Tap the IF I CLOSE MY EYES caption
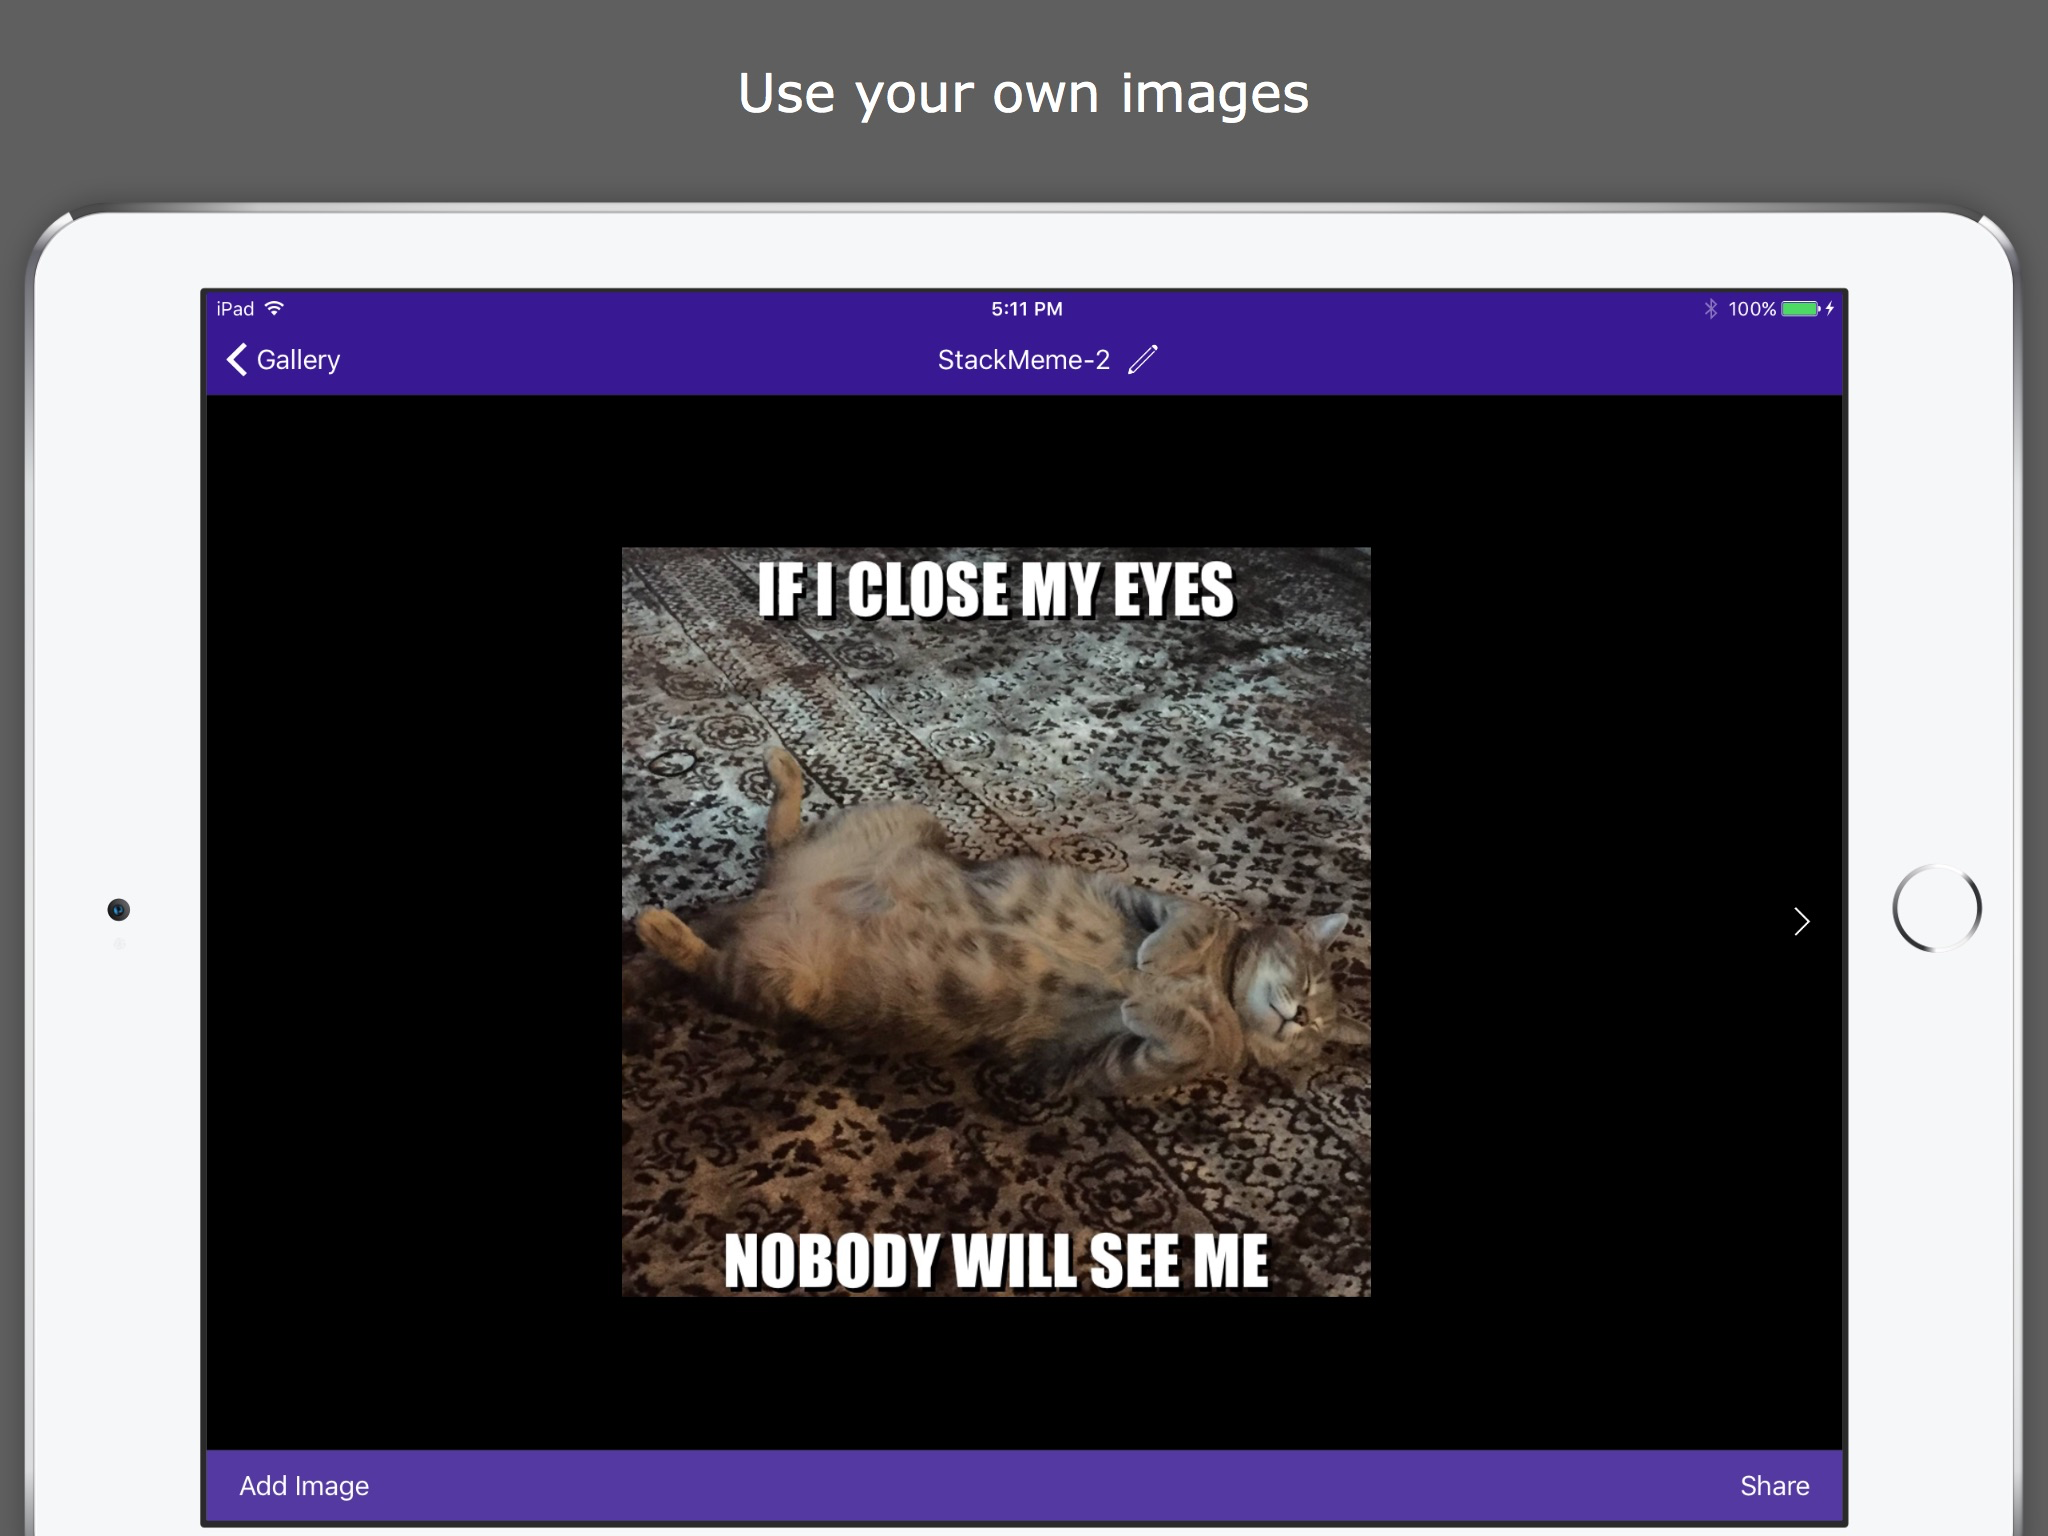 pyautogui.click(x=997, y=590)
